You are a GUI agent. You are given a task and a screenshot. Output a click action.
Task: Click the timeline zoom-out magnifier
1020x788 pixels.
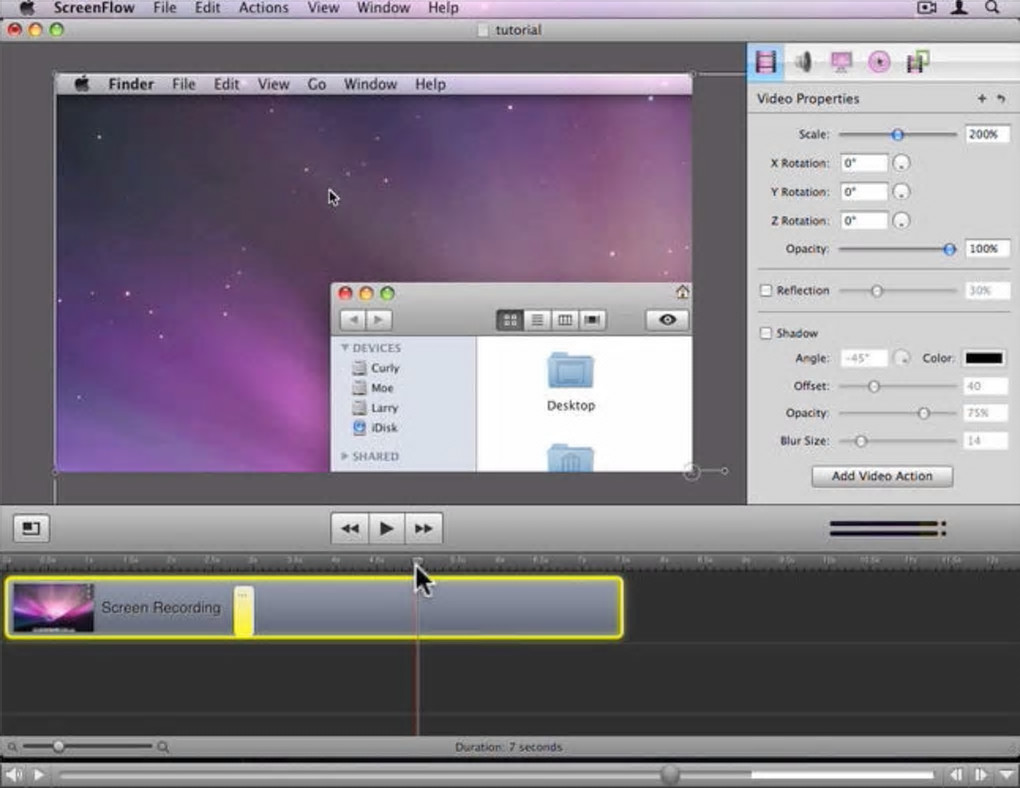(x=12, y=747)
